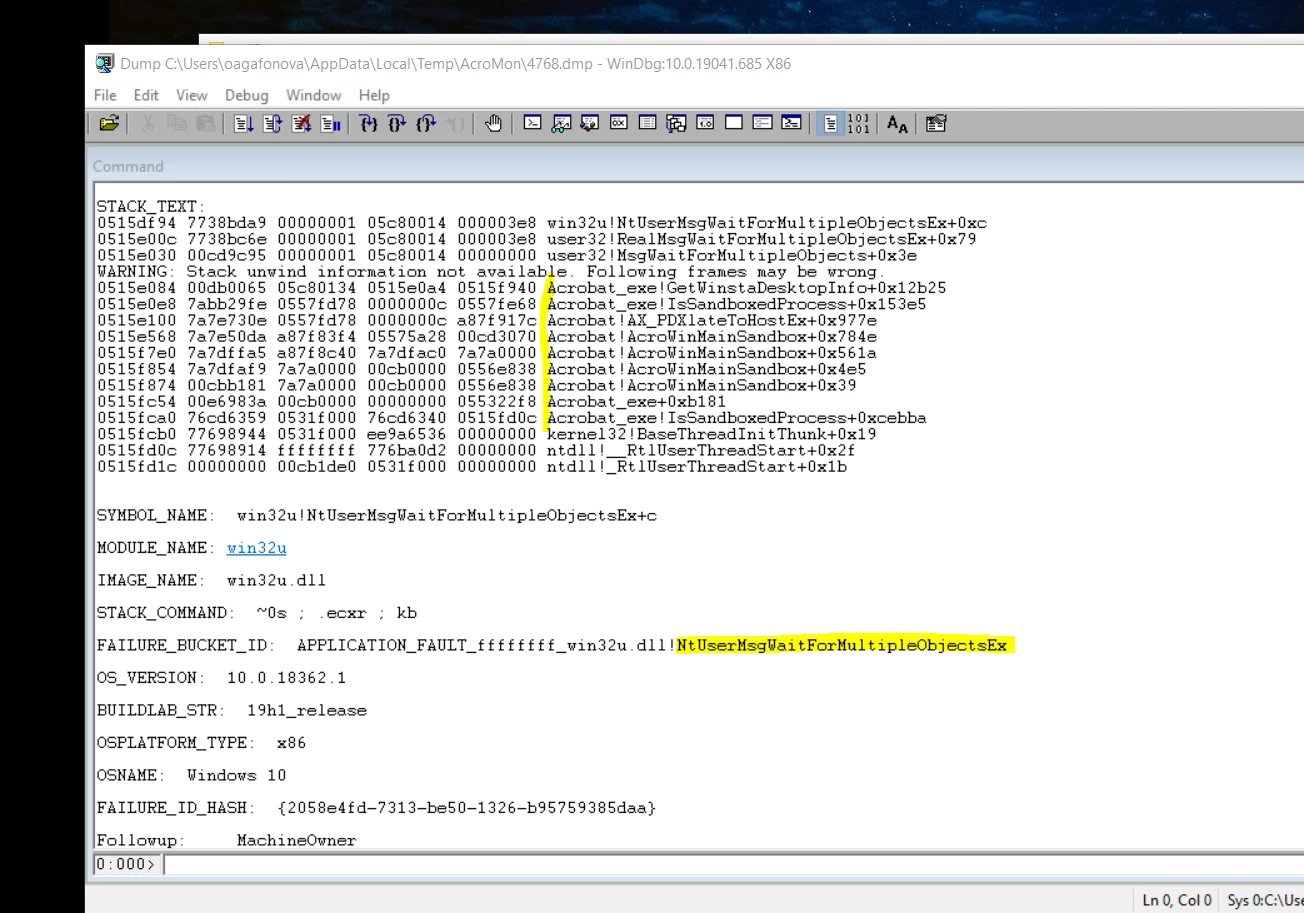
Task: Open the Disassembly window icon
Action: coord(705,124)
